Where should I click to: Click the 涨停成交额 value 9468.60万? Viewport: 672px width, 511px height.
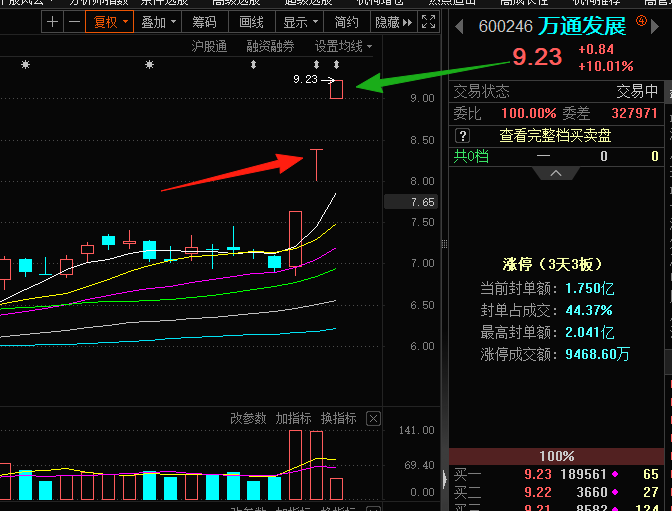597,355
